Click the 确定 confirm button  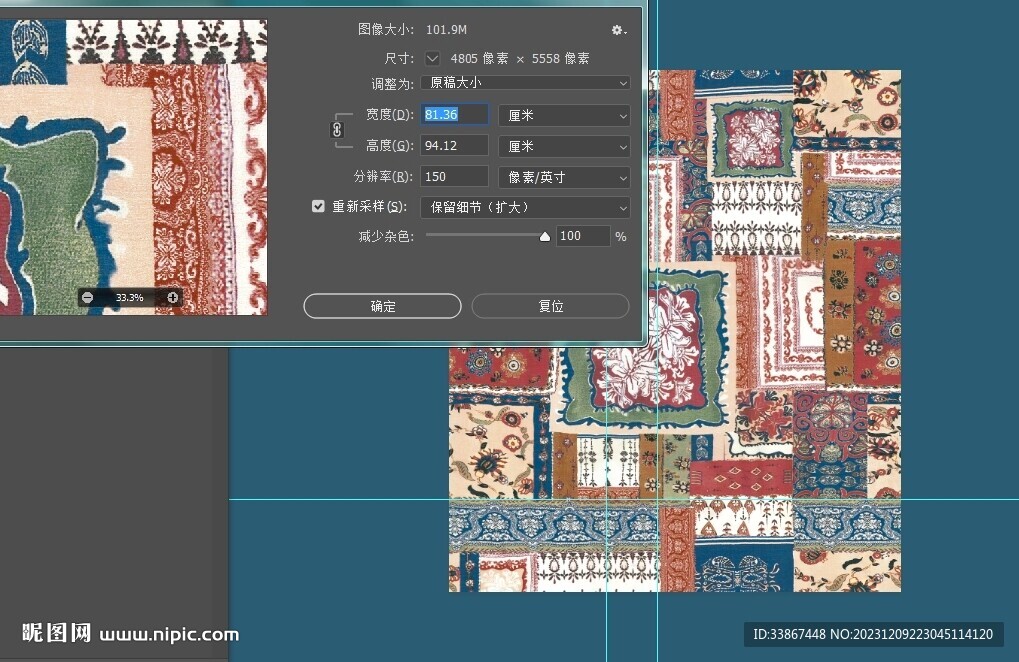382,306
